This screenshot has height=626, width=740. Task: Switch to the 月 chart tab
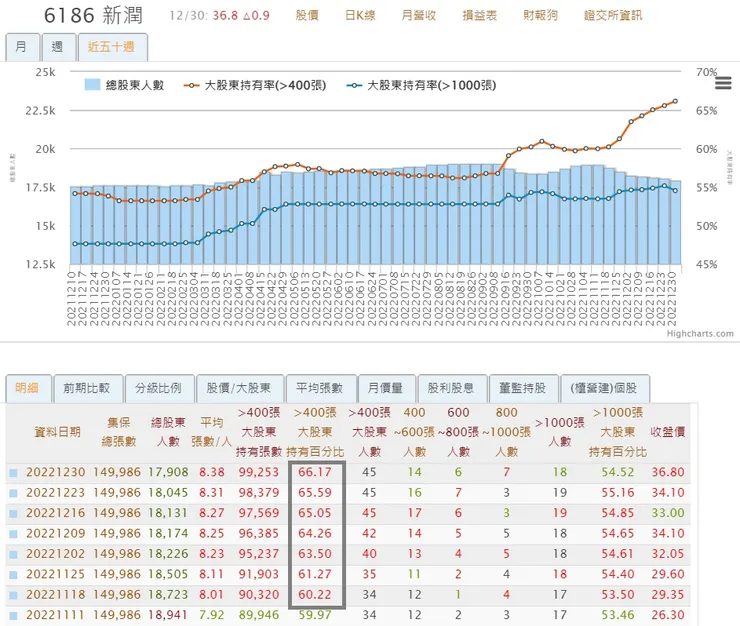pos(22,47)
